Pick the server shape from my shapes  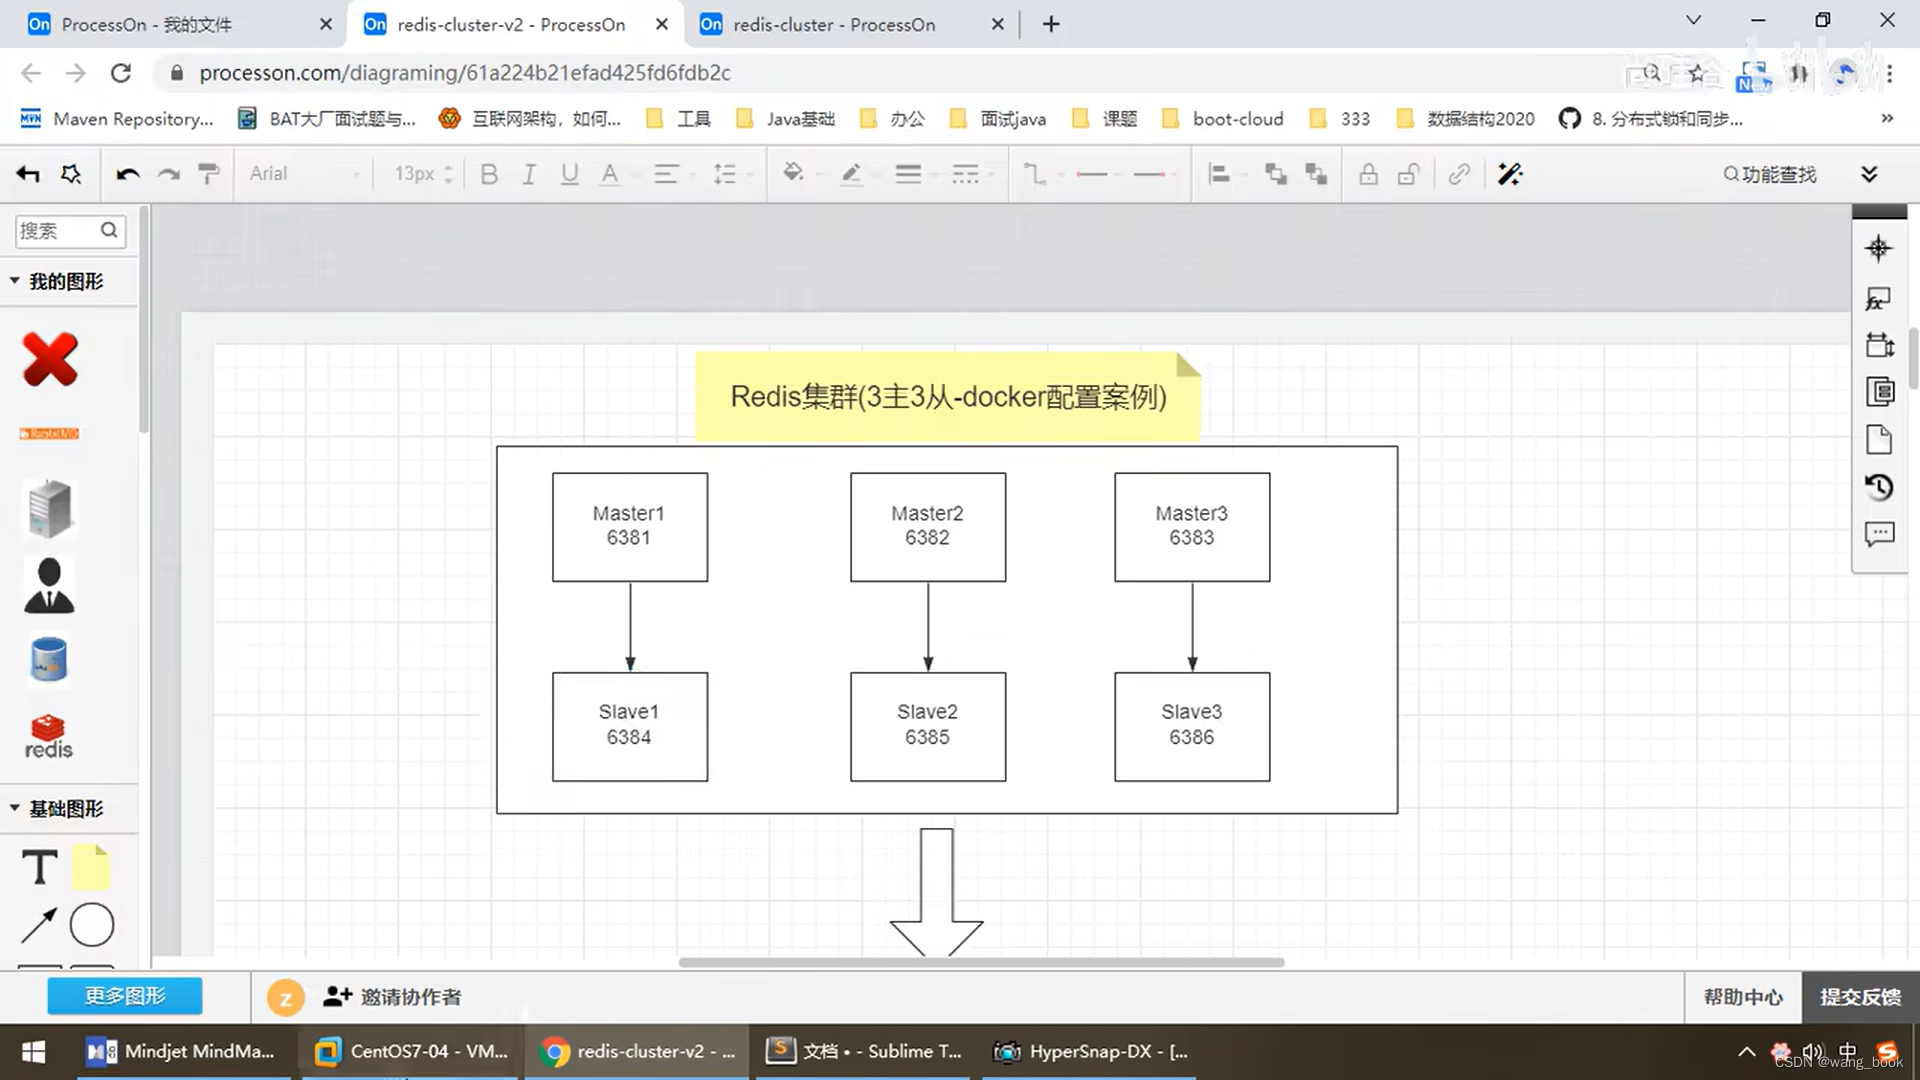tap(48, 508)
